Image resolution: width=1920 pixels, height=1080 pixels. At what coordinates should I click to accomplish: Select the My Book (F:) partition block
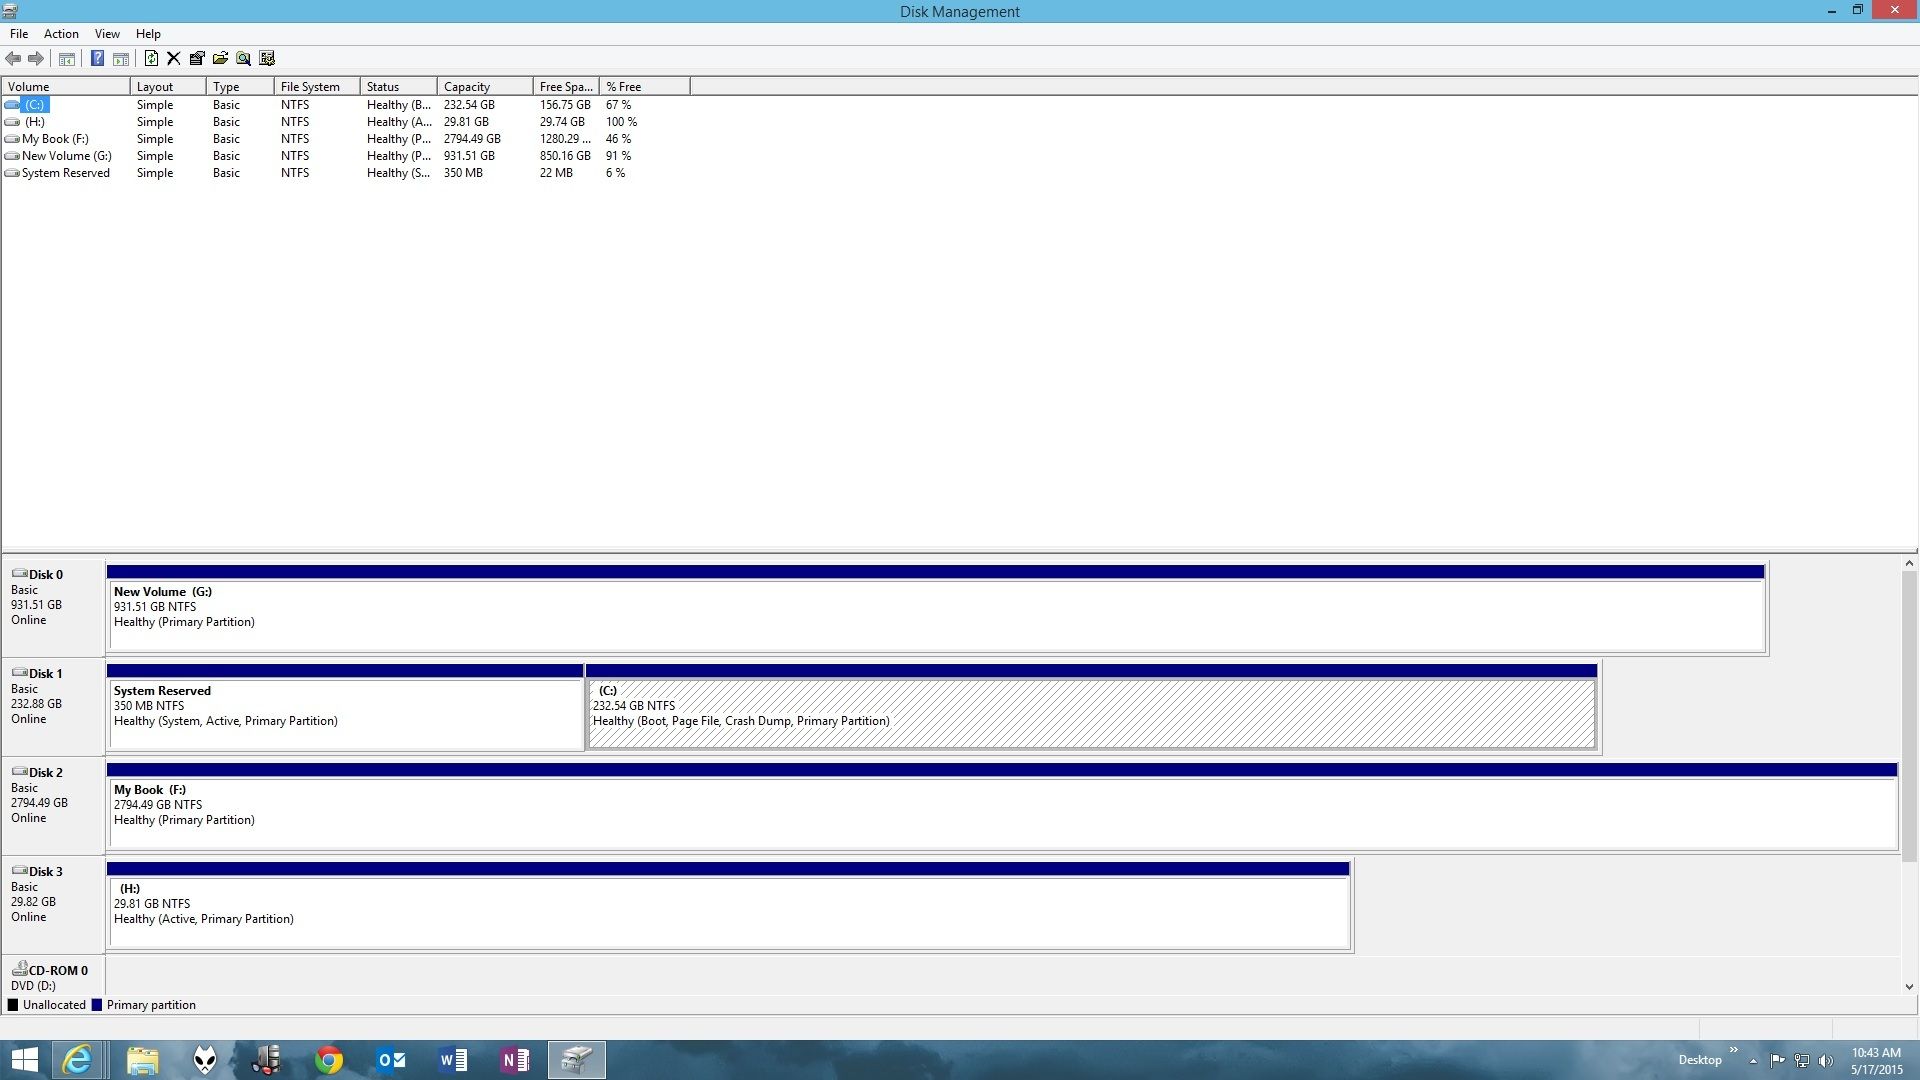(1002, 806)
